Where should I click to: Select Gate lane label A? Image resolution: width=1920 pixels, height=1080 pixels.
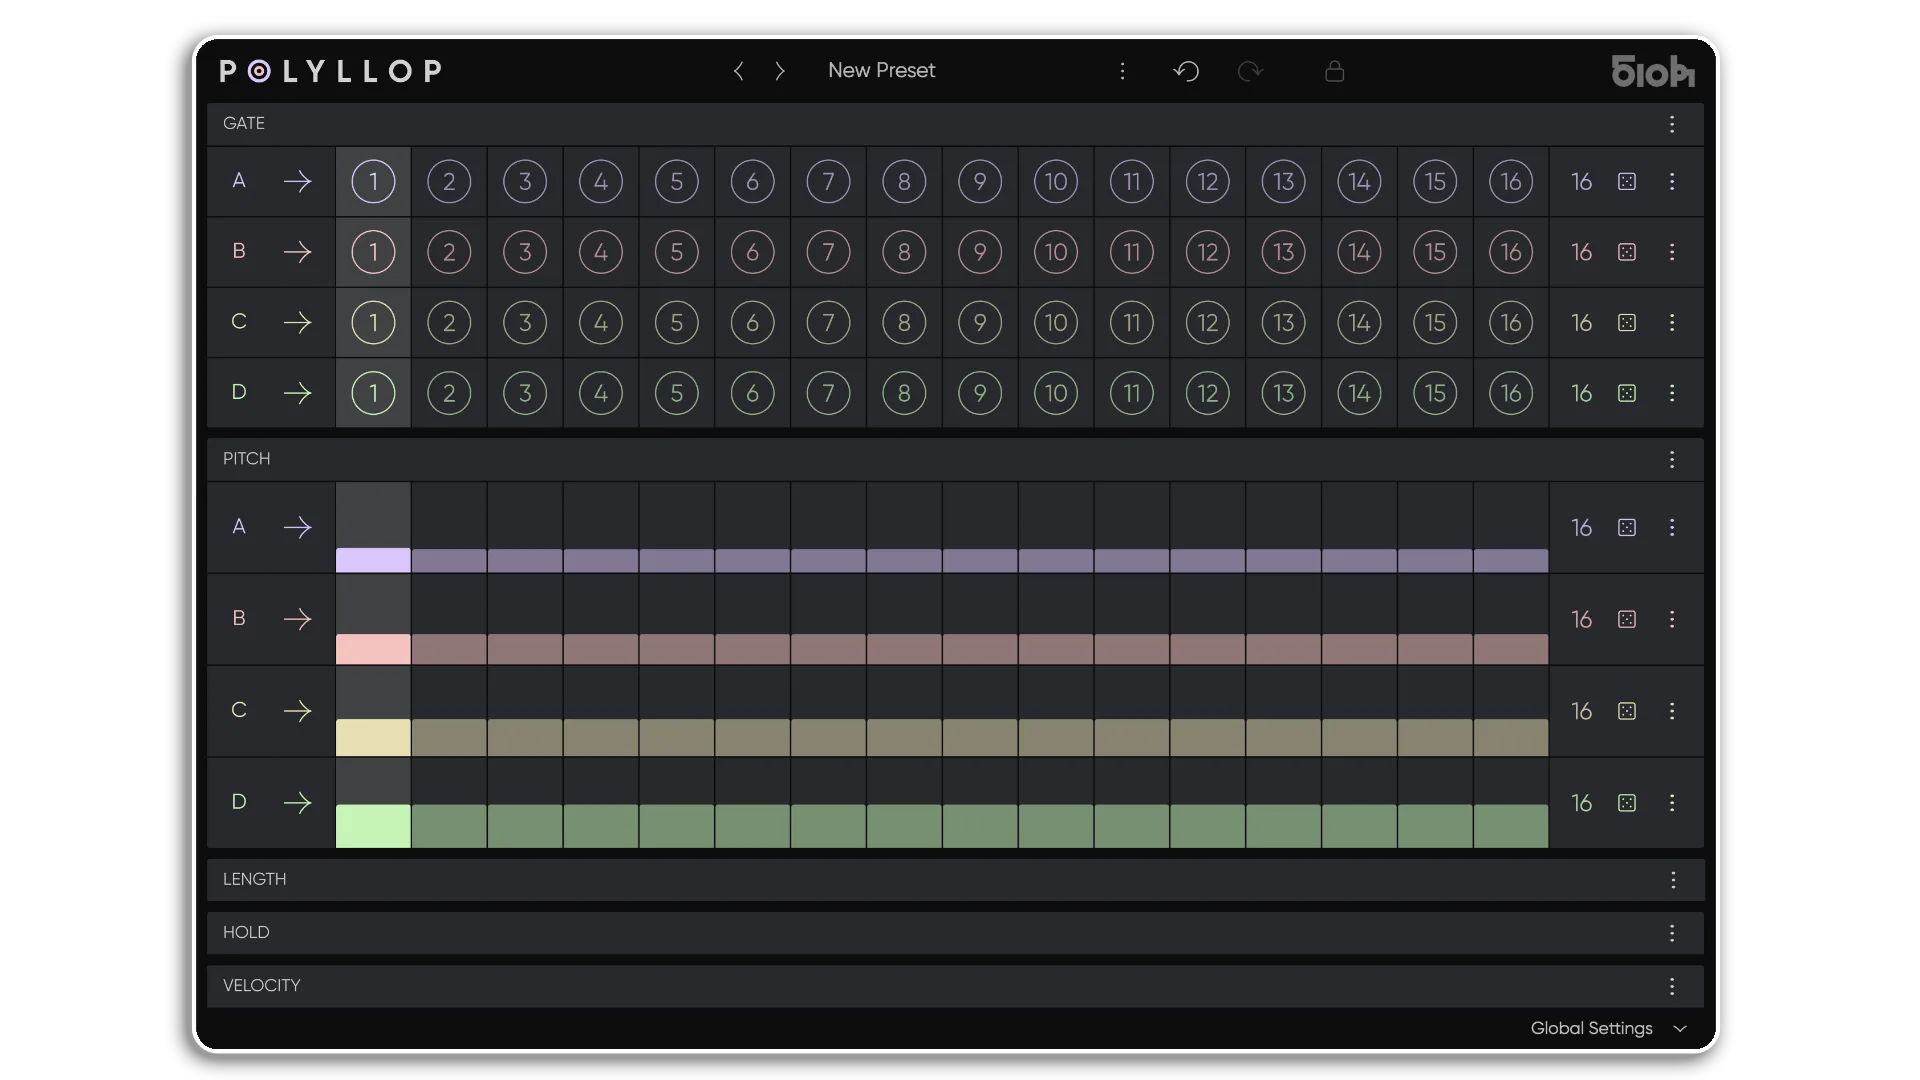pyautogui.click(x=239, y=181)
